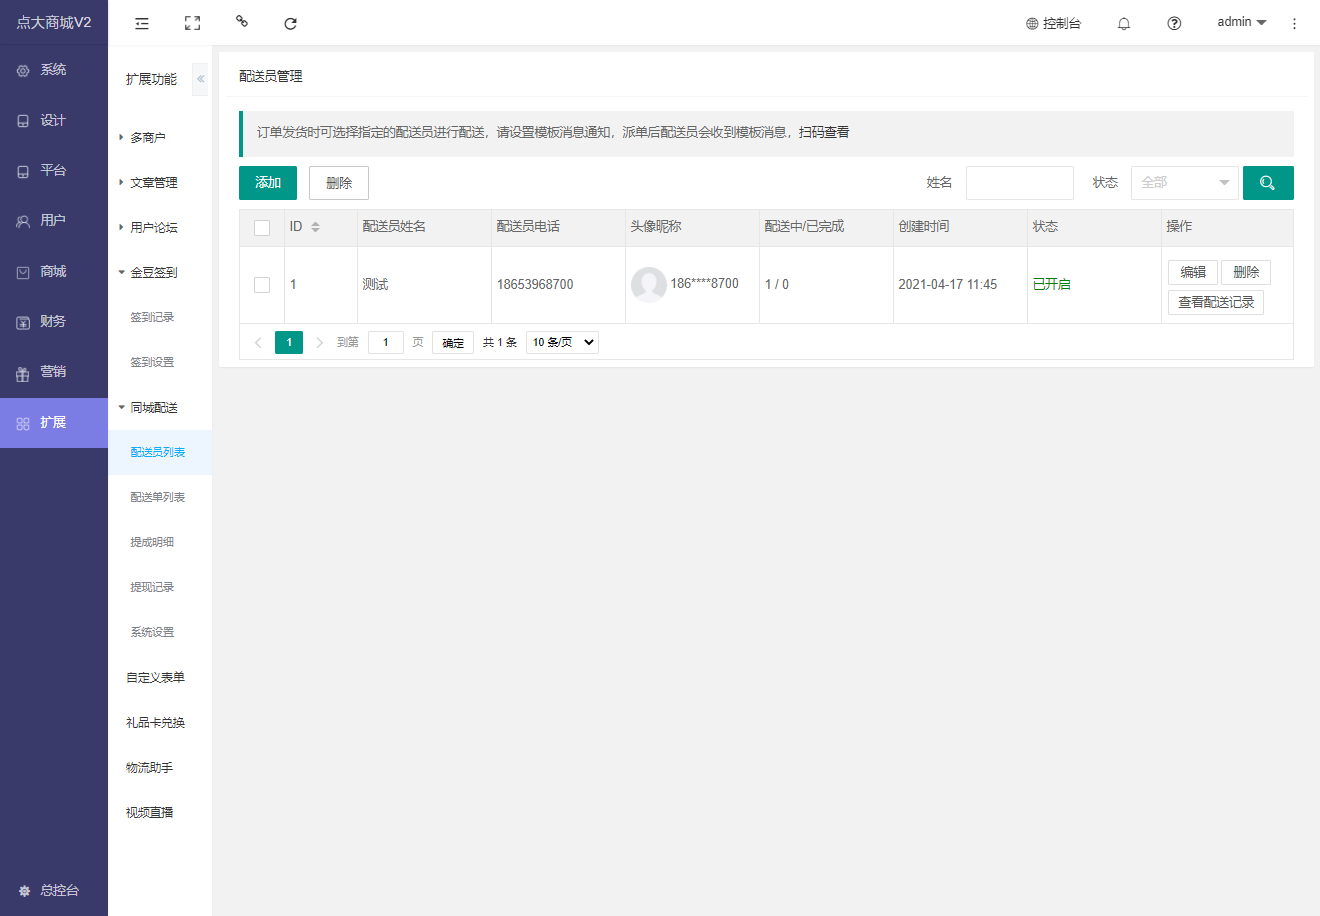Click the courier avatar image for 186****8700
Screen dimensions: 1320x916
click(649, 285)
